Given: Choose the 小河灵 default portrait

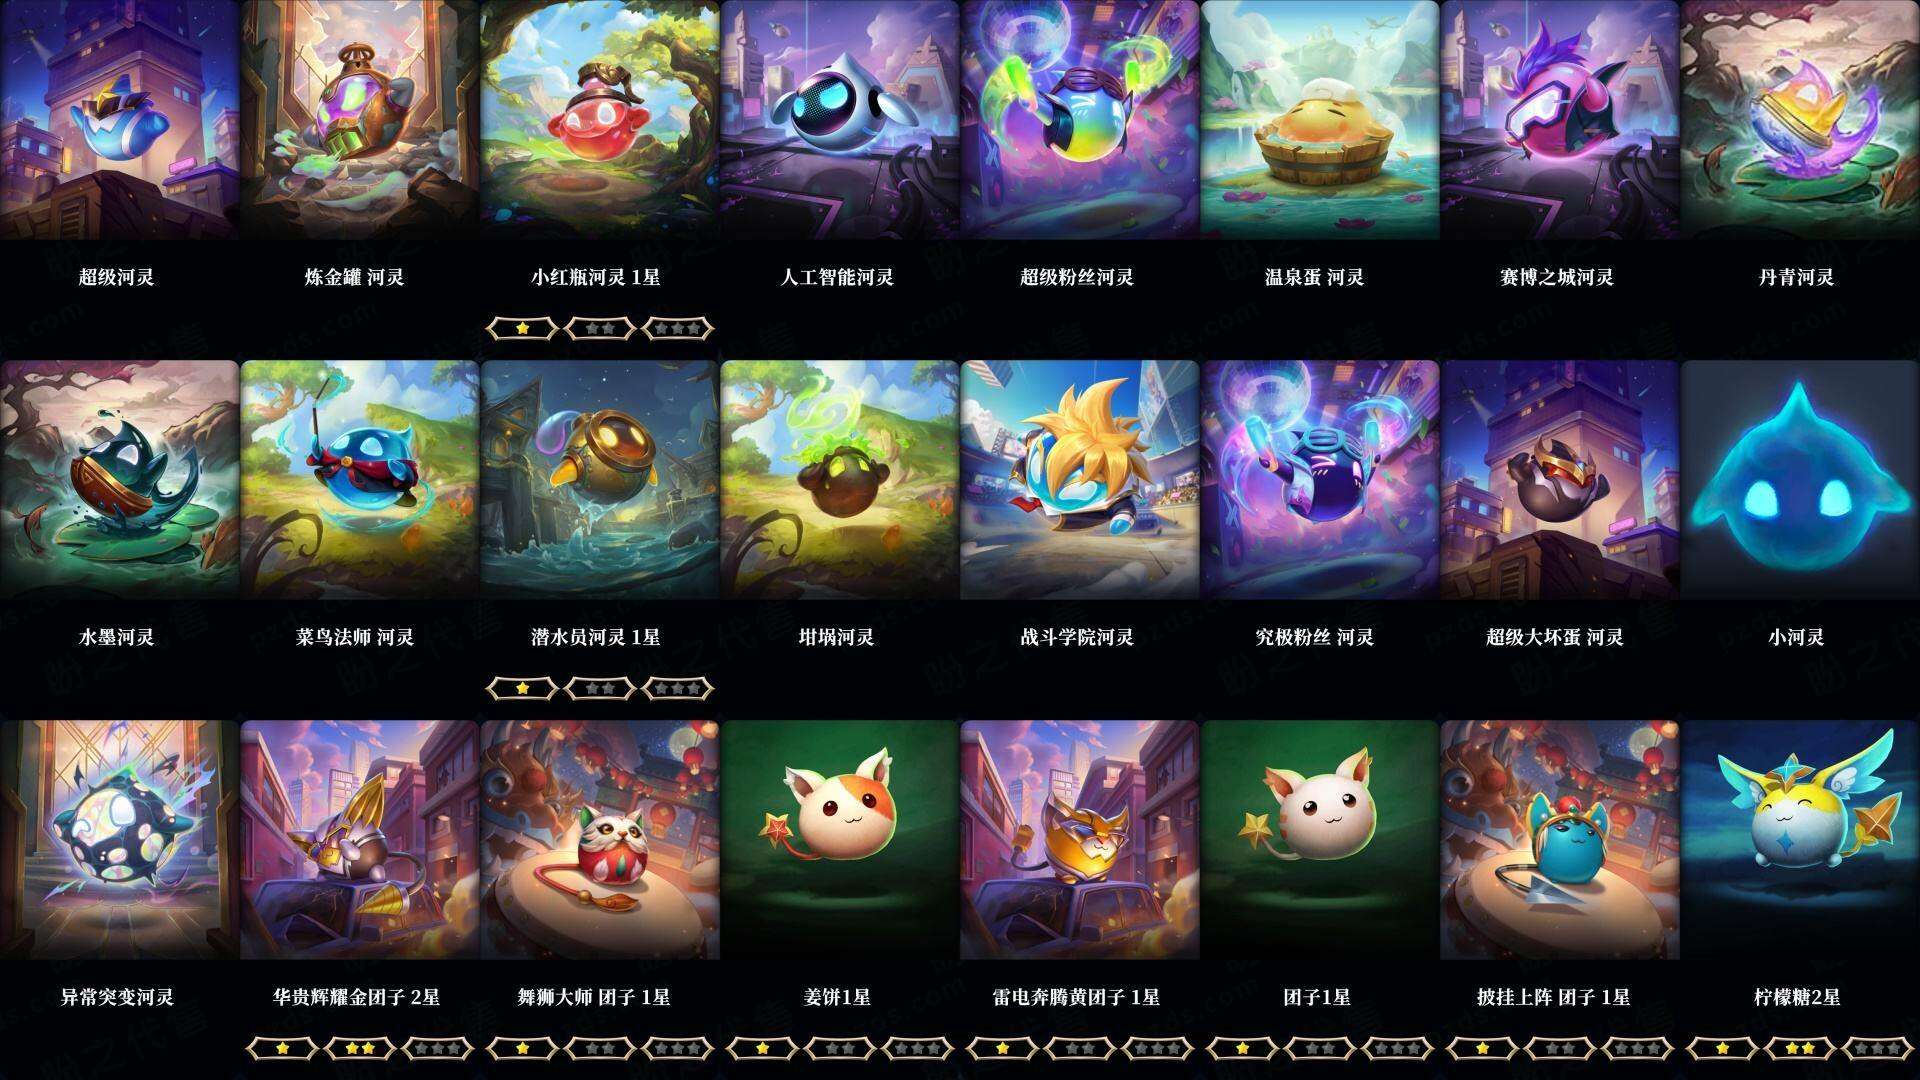Looking at the screenshot, I should (x=1799, y=480).
